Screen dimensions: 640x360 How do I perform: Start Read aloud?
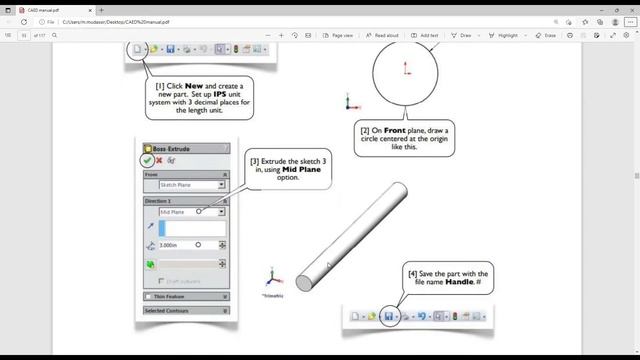click(382, 36)
